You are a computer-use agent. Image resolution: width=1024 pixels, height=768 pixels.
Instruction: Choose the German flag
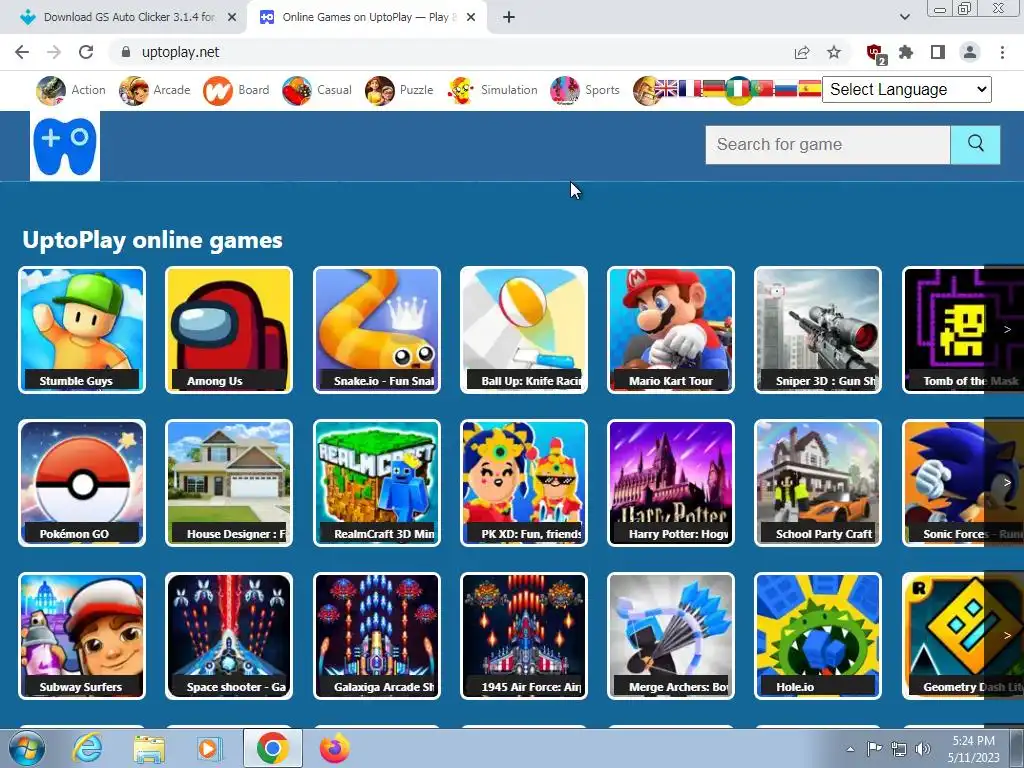click(713, 88)
